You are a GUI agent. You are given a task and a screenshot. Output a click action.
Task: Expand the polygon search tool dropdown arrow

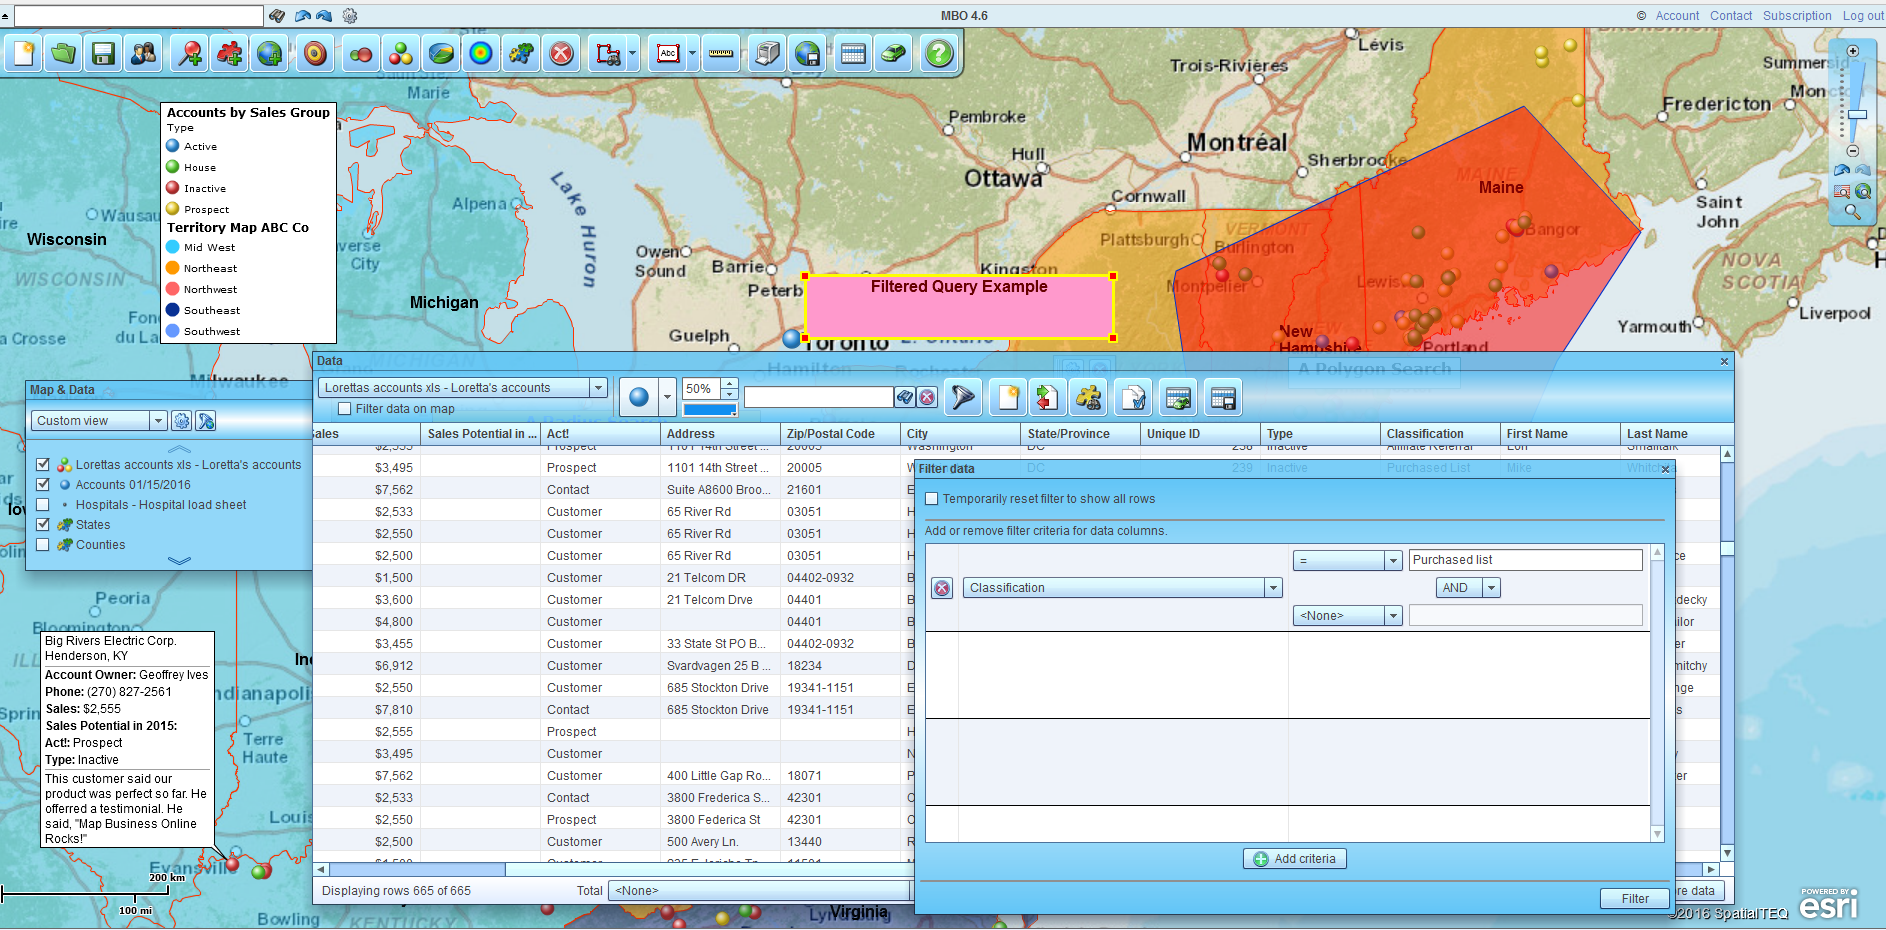(632, 53)
